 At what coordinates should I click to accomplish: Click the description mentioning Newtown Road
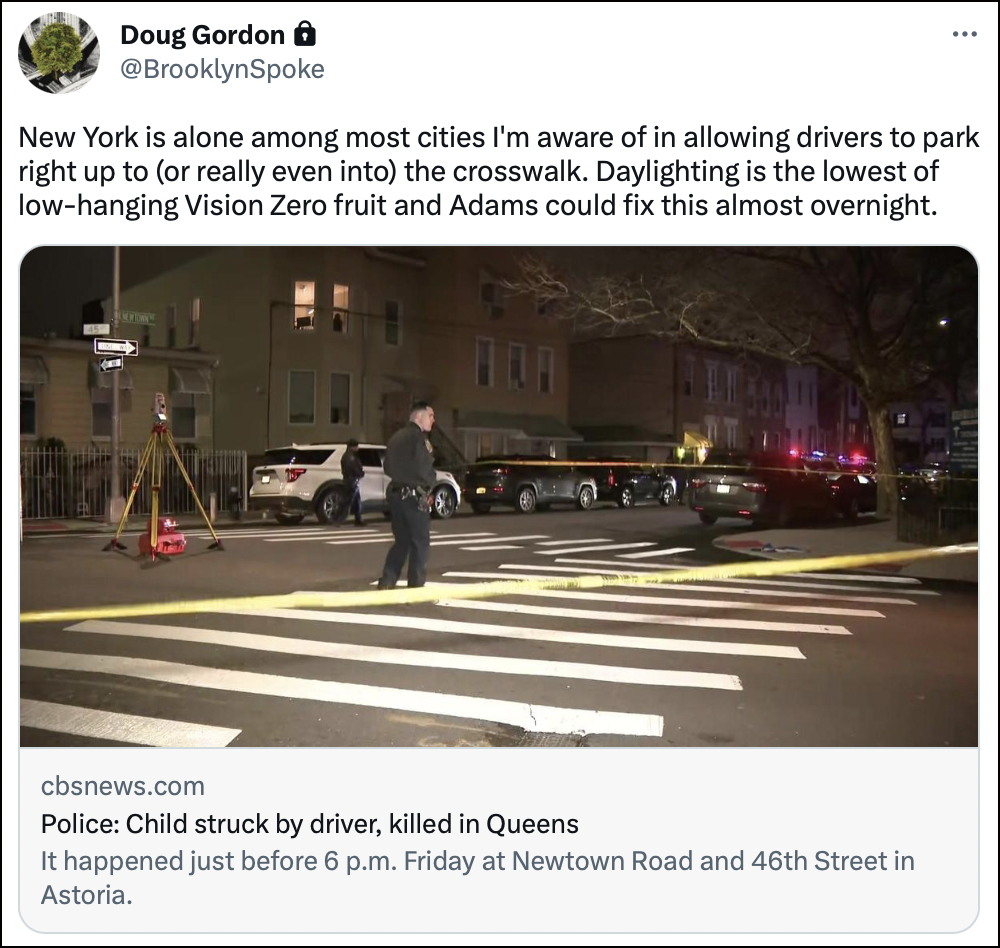(478, 878)
